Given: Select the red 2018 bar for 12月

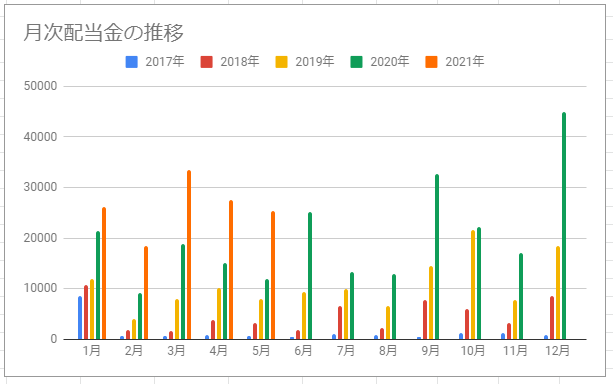Looking at the screenshot, I should coord(552,318).
